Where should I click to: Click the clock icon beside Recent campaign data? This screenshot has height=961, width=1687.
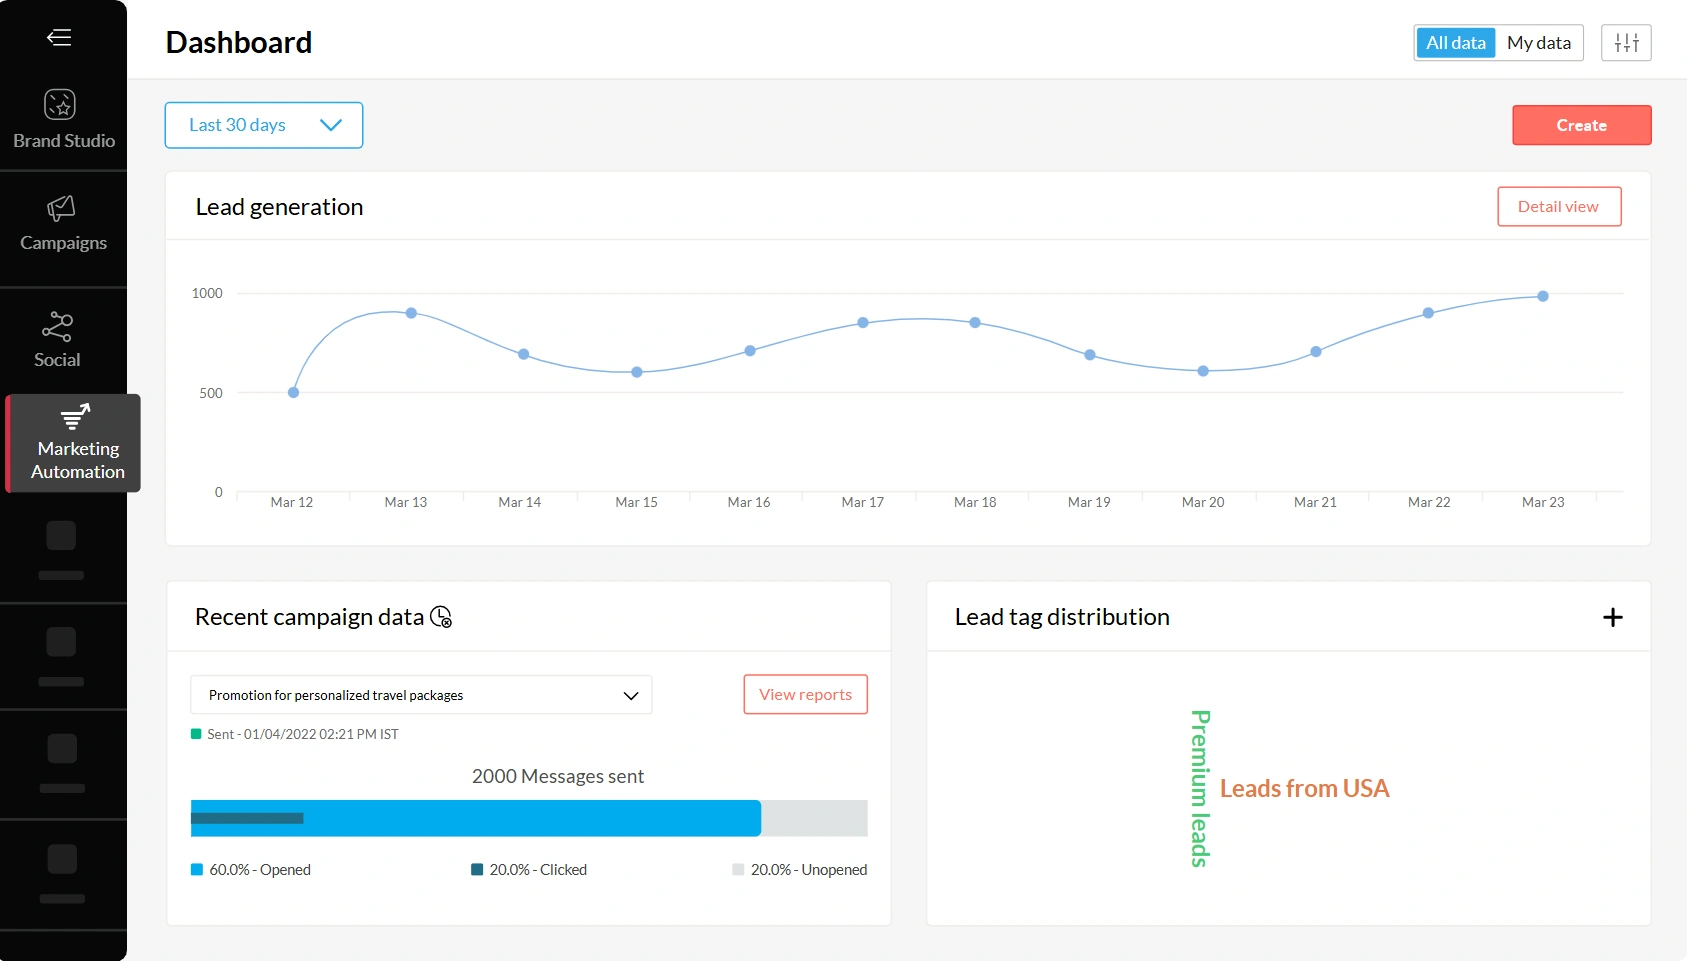[x=441, y=618]
